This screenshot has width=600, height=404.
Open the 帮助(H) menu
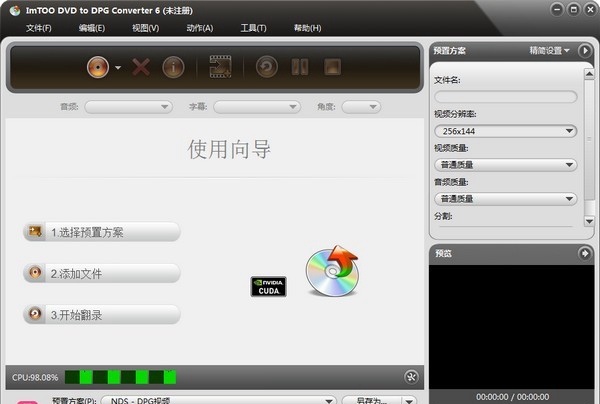pyautogui.click(x=307, y=28)
